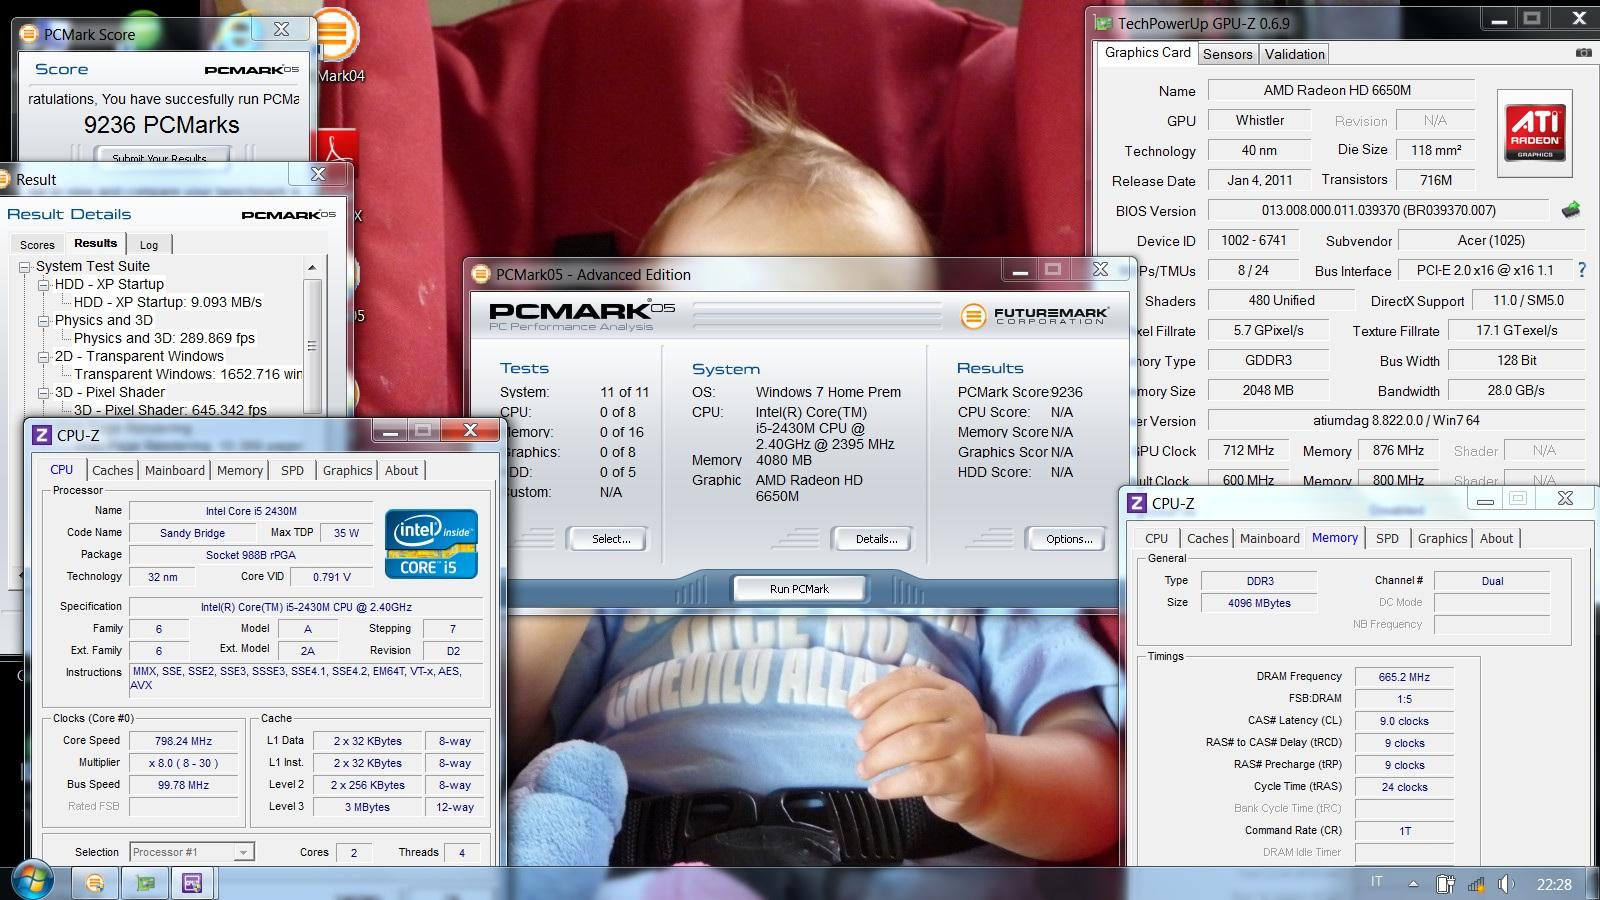The height and width of the screenshot is (900, 1600).
Task: Collapse the System Test Suite tree node
Action: pos(25,266)
